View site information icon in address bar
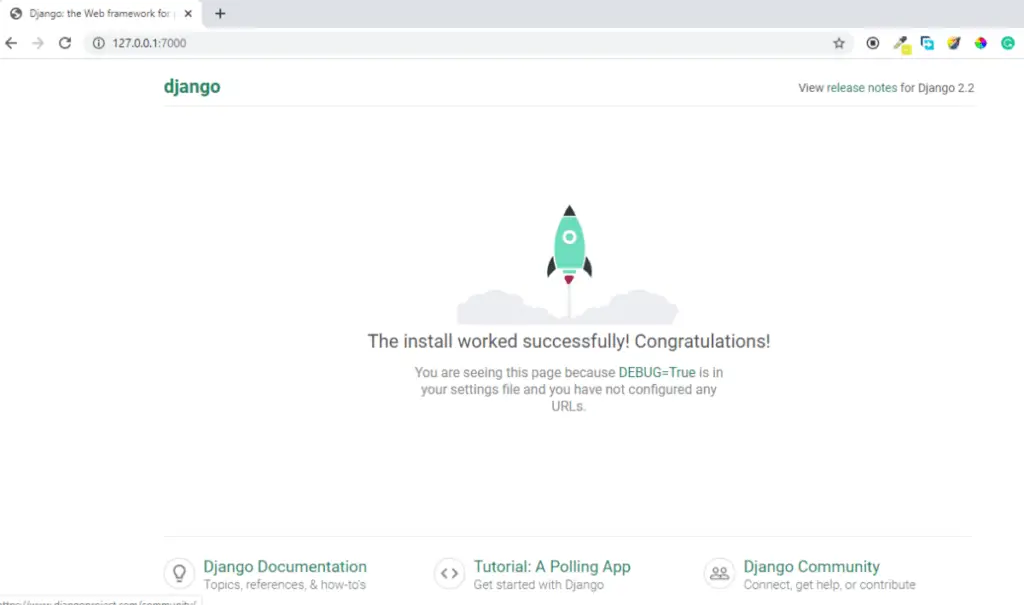 (99, 43)
